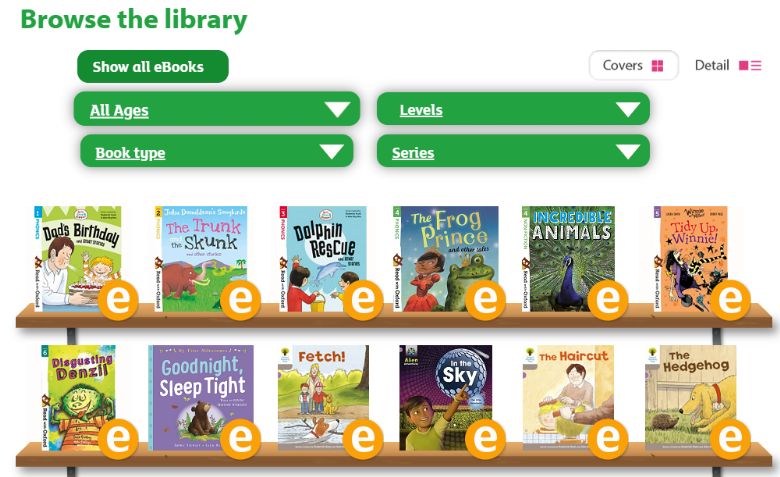This screenshot has width=780, height=477.
Task: Click eBook badge on Dolphin Rescue
Action: click(x=363, y=300)
